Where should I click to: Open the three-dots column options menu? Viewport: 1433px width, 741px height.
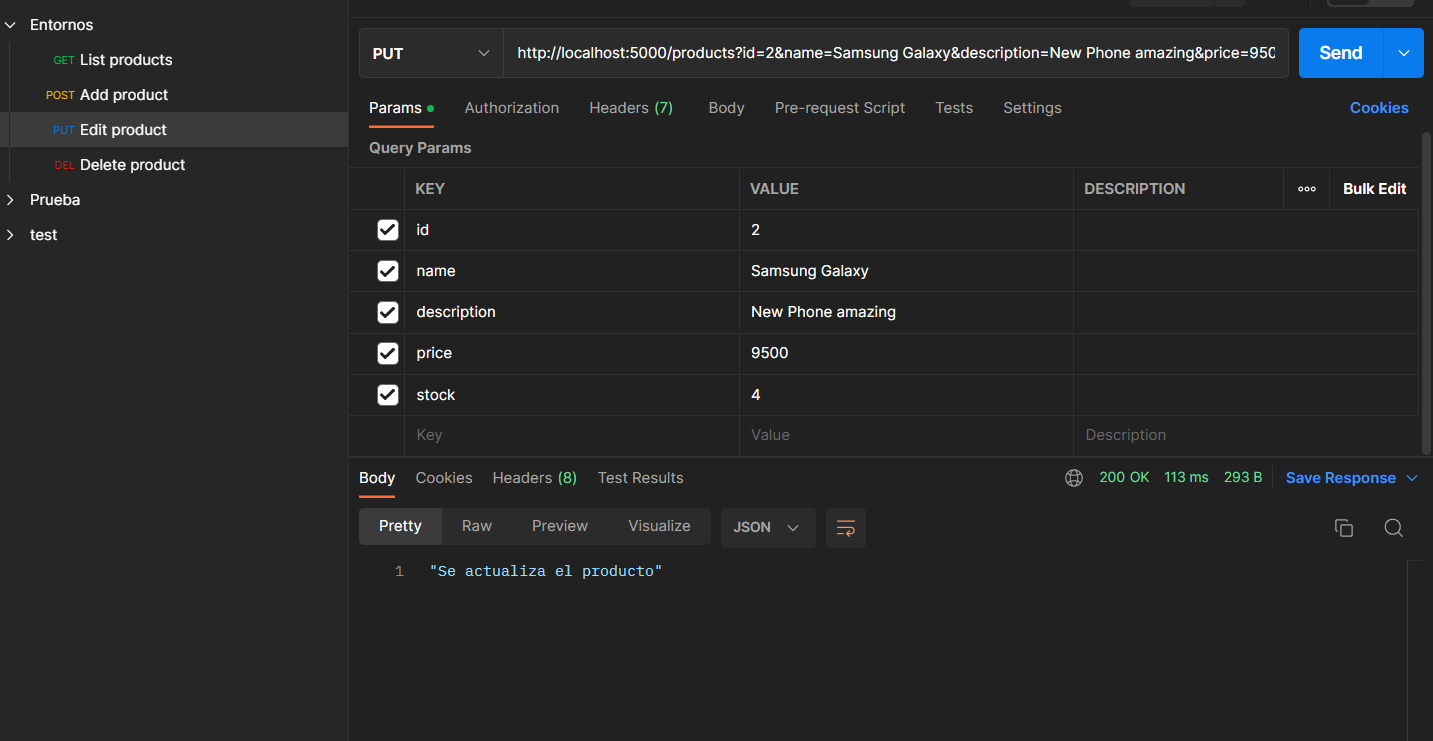(x=1306, y=189)
